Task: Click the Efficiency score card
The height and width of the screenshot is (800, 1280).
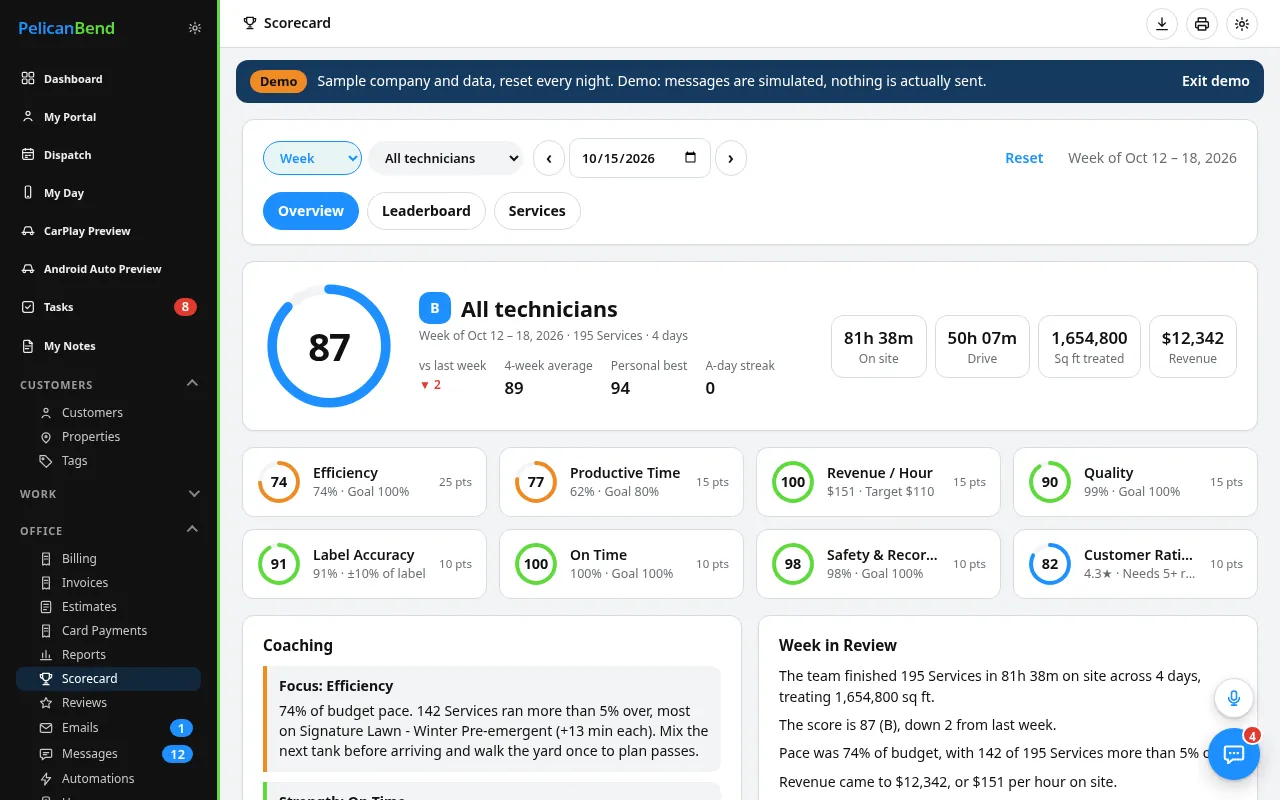Action: click(x=364, y=482)
